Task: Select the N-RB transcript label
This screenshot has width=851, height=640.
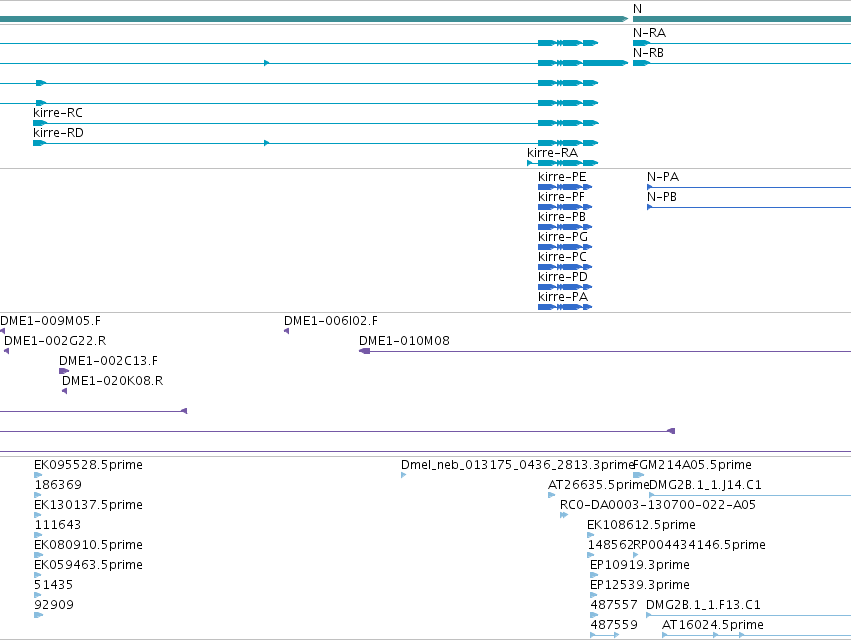Action: pos(649,53)
